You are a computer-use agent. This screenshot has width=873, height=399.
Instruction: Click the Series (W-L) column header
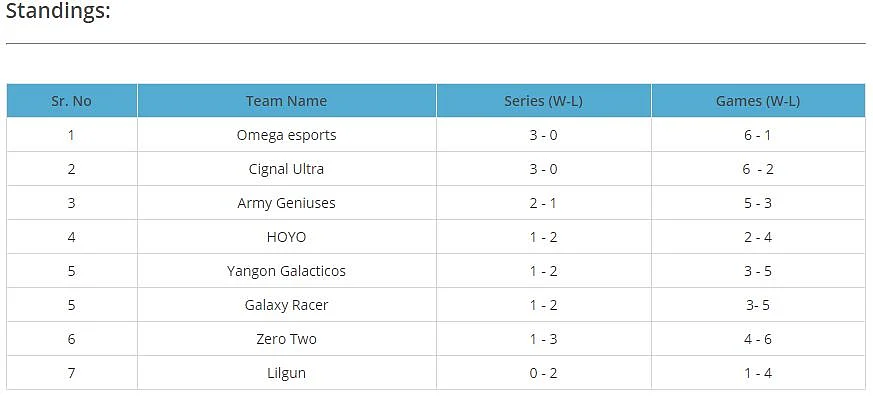(x=543, y=101)
